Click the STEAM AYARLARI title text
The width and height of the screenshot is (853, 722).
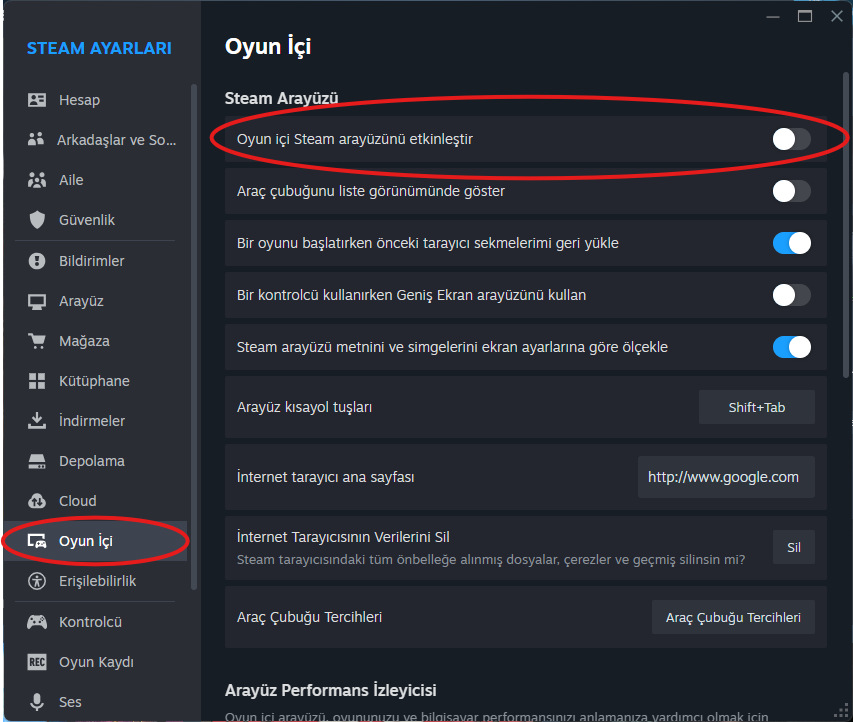pyautogui.click(x=99, y=48)
